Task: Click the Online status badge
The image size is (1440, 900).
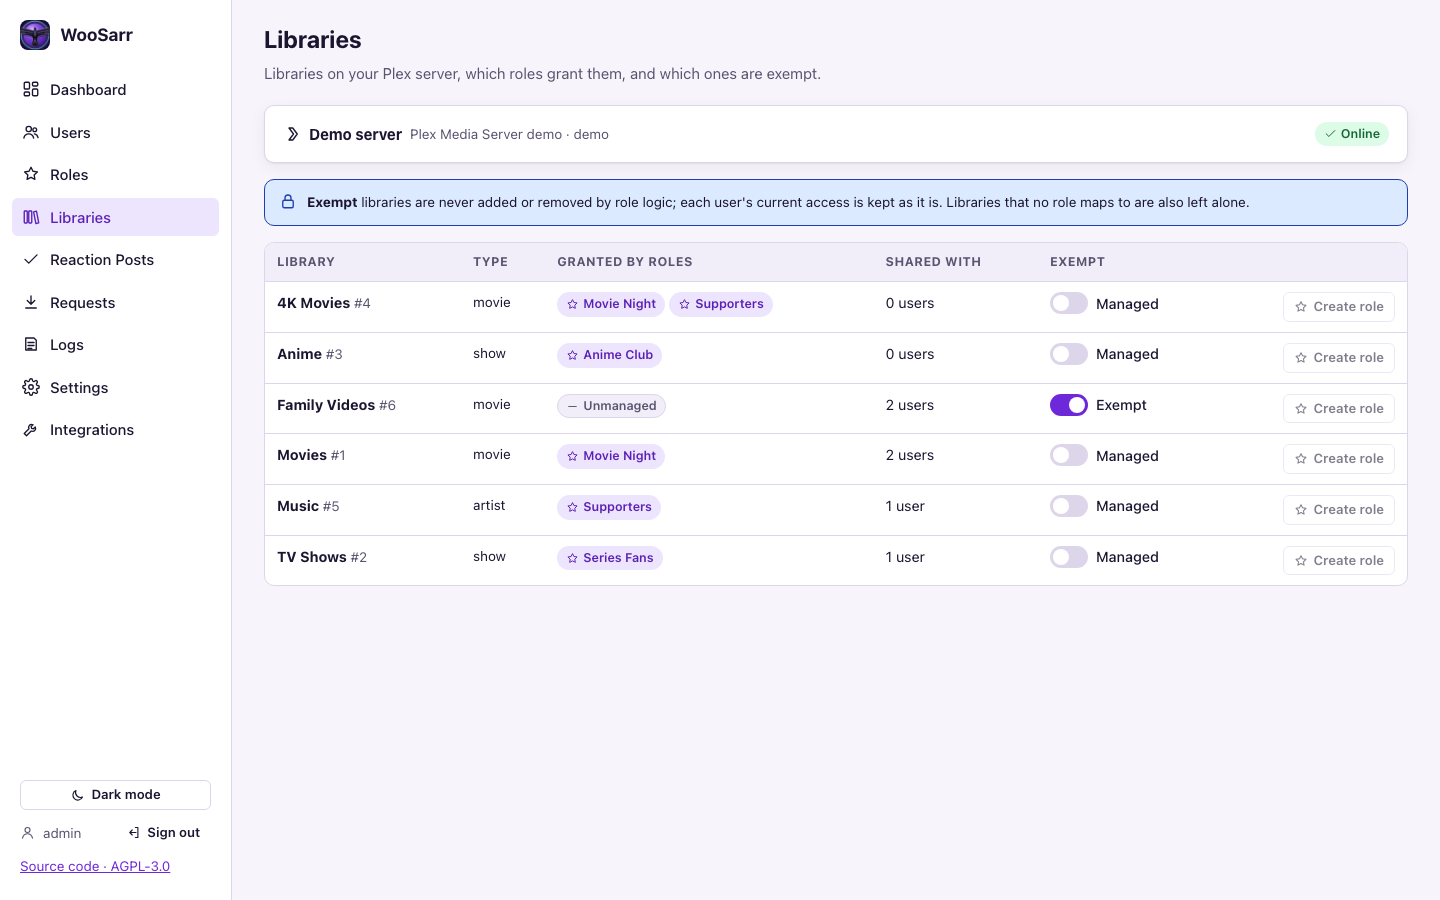Action: coord(1352,134)
